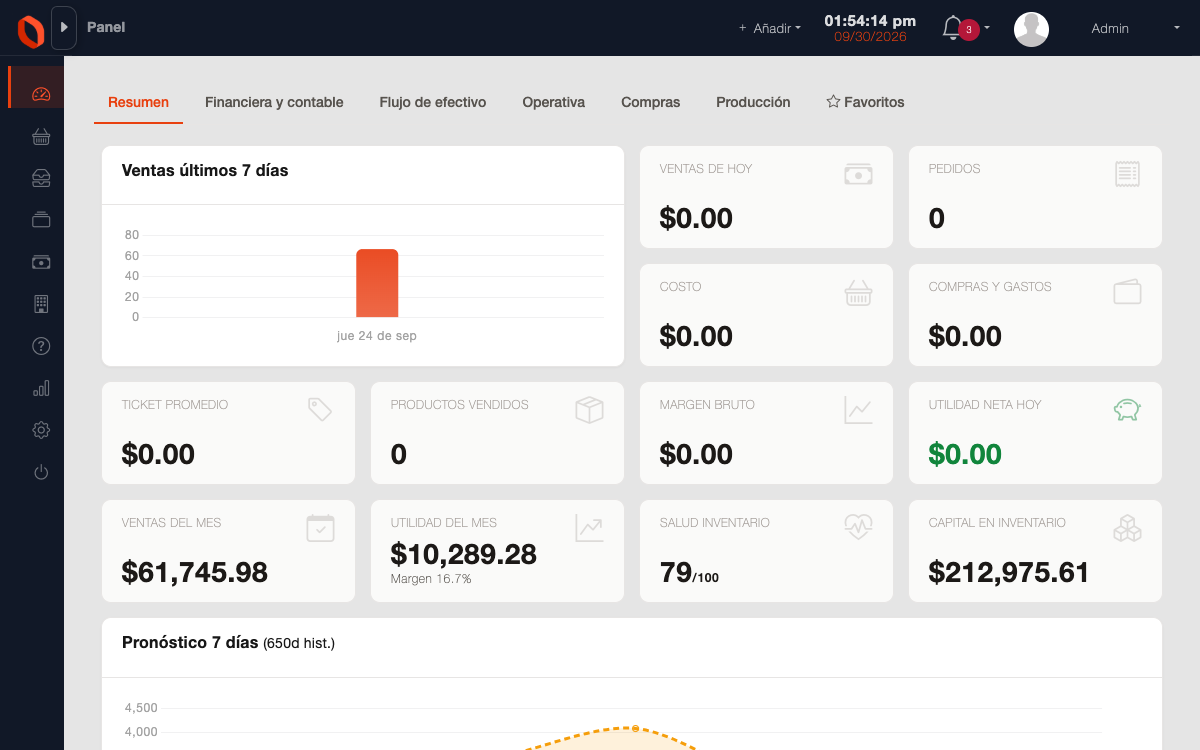Open the dropdown arrow beside notification bell

coord(987,28)
